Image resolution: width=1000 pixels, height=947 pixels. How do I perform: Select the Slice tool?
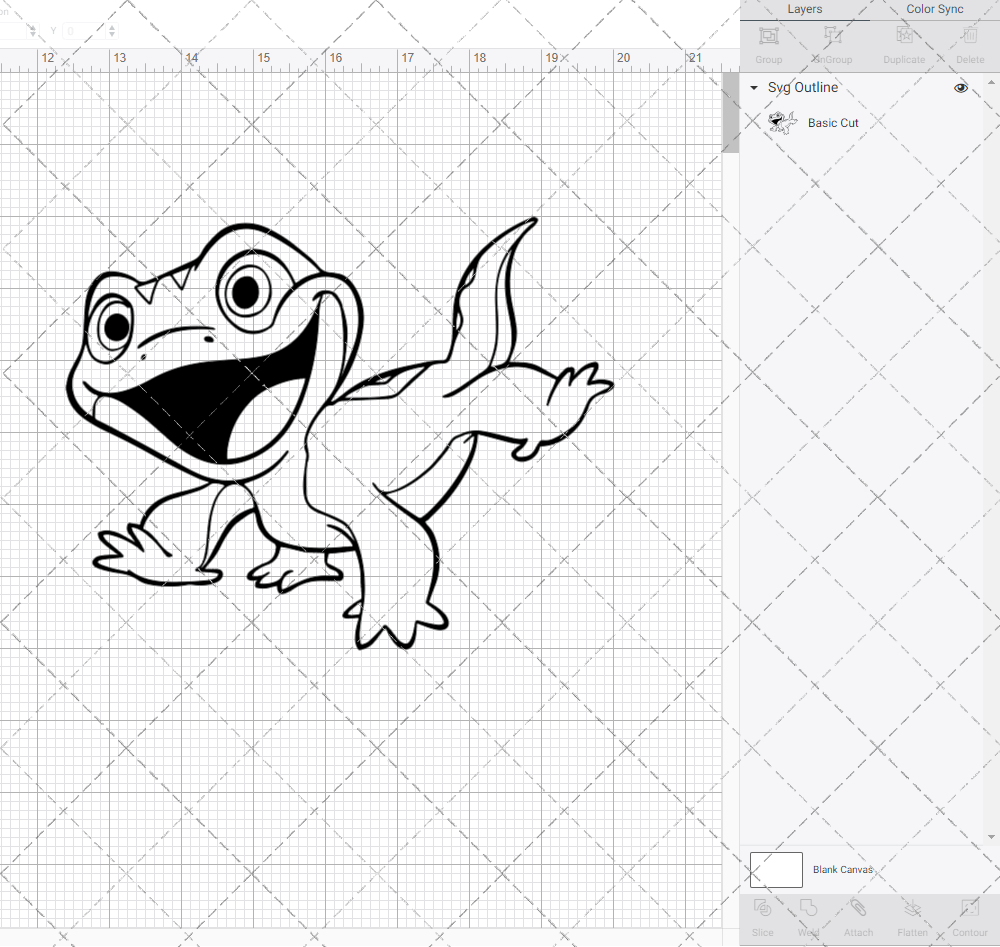pyautogui.click(x=762, y=909)
